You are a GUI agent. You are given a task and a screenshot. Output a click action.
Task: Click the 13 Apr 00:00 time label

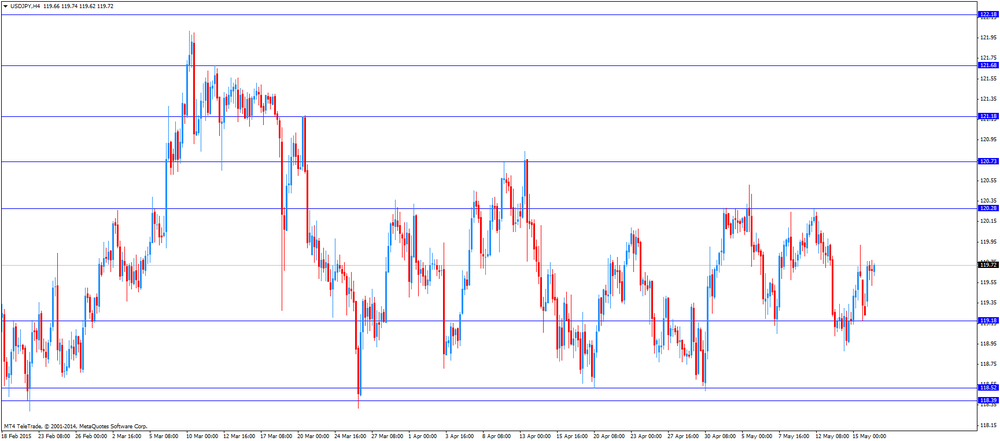coord(534,437)
